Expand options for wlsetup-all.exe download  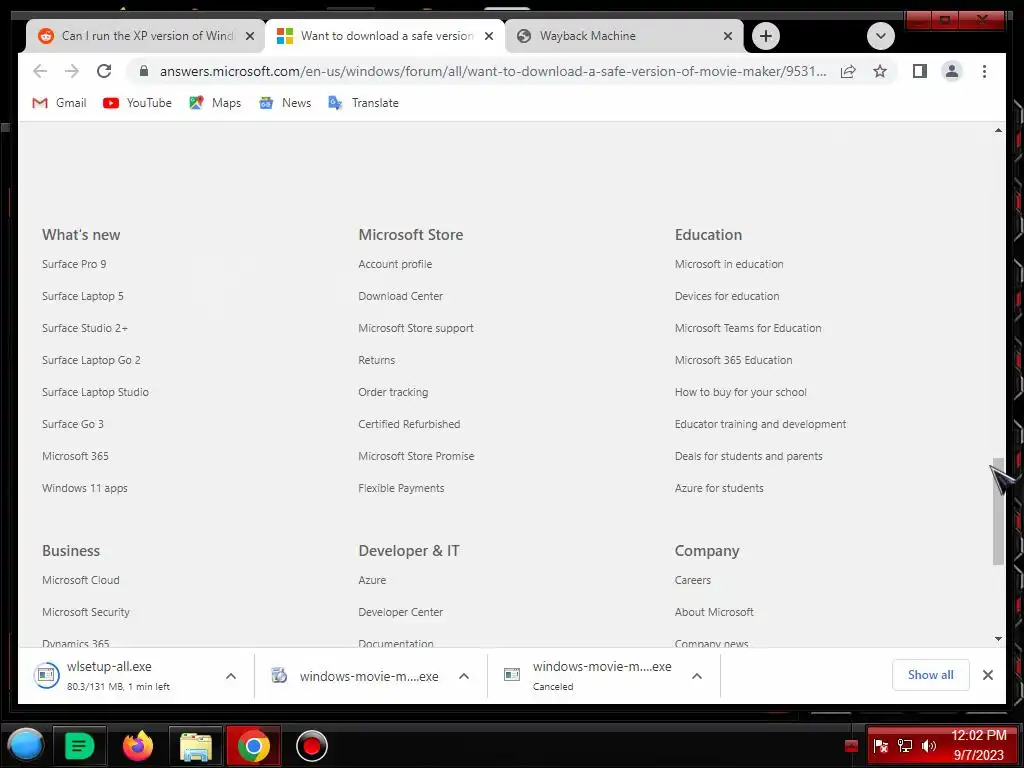click(x=231, y=676)
